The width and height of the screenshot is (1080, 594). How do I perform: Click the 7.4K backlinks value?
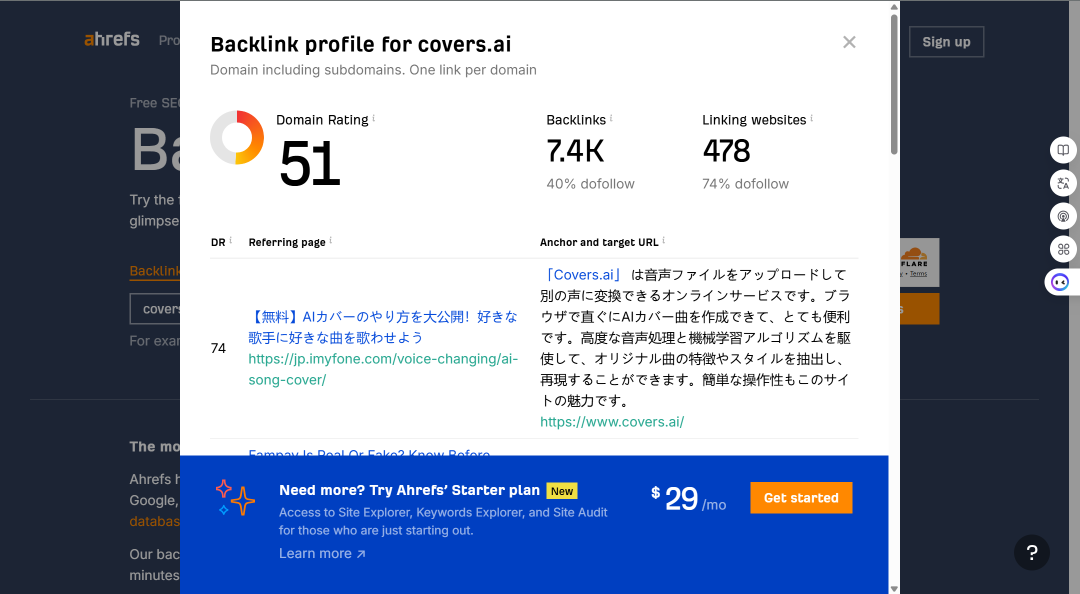click(x=575, y=151)
